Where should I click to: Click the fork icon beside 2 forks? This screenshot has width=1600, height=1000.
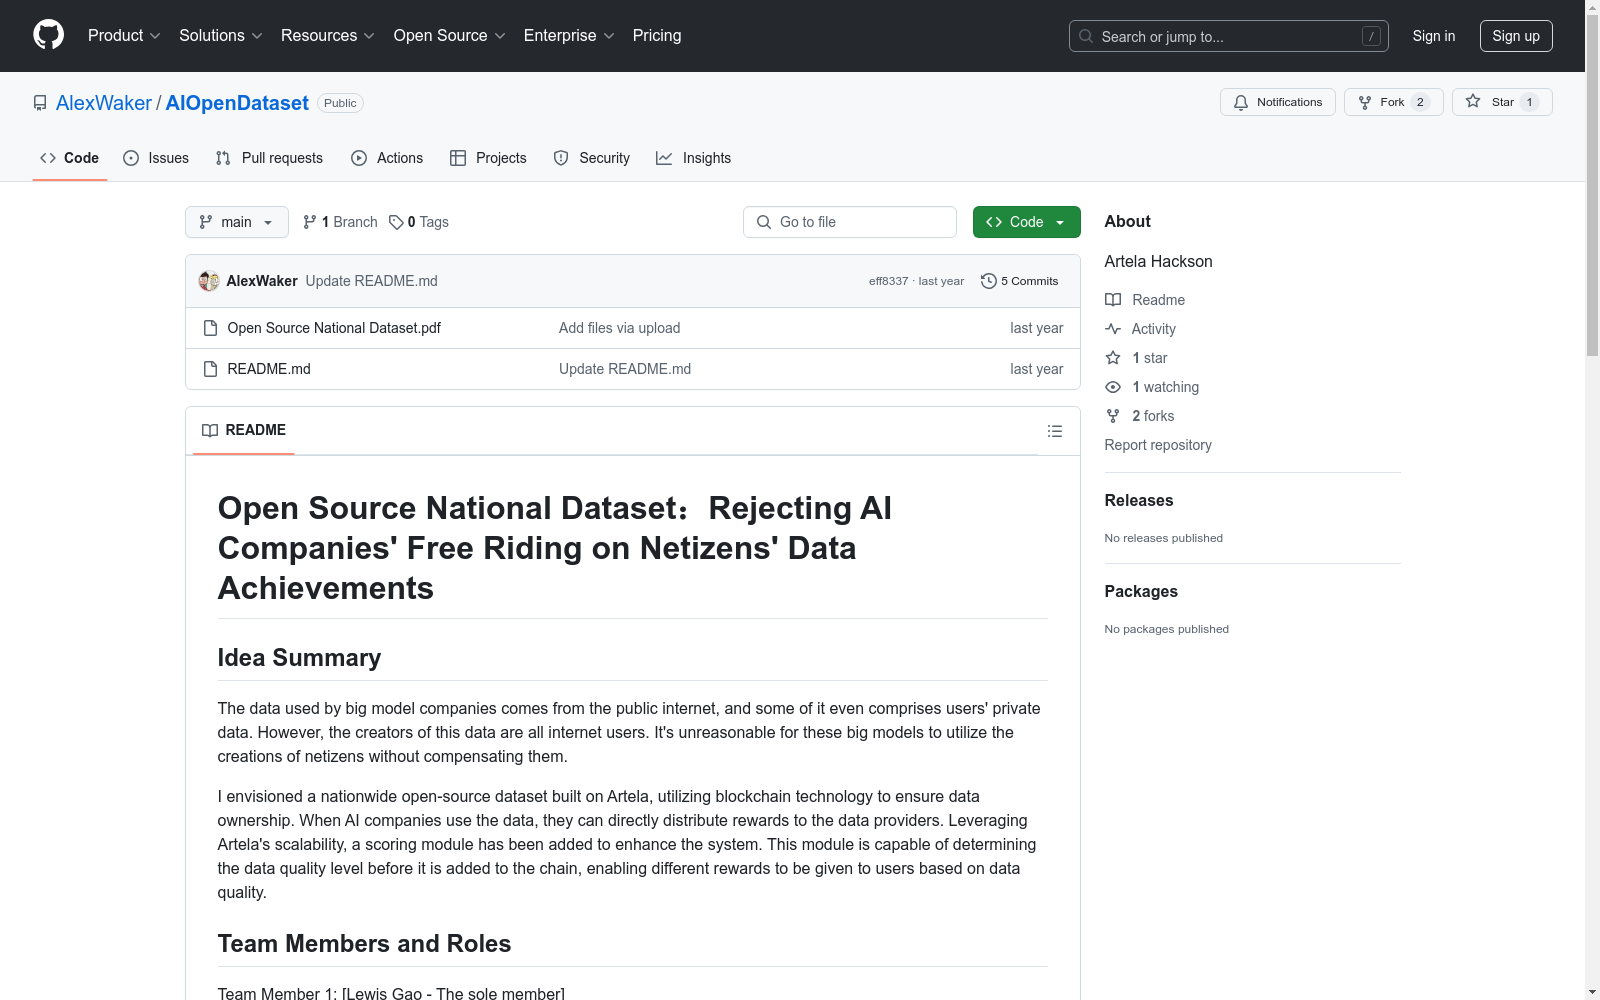click(x=1113, y=416)
